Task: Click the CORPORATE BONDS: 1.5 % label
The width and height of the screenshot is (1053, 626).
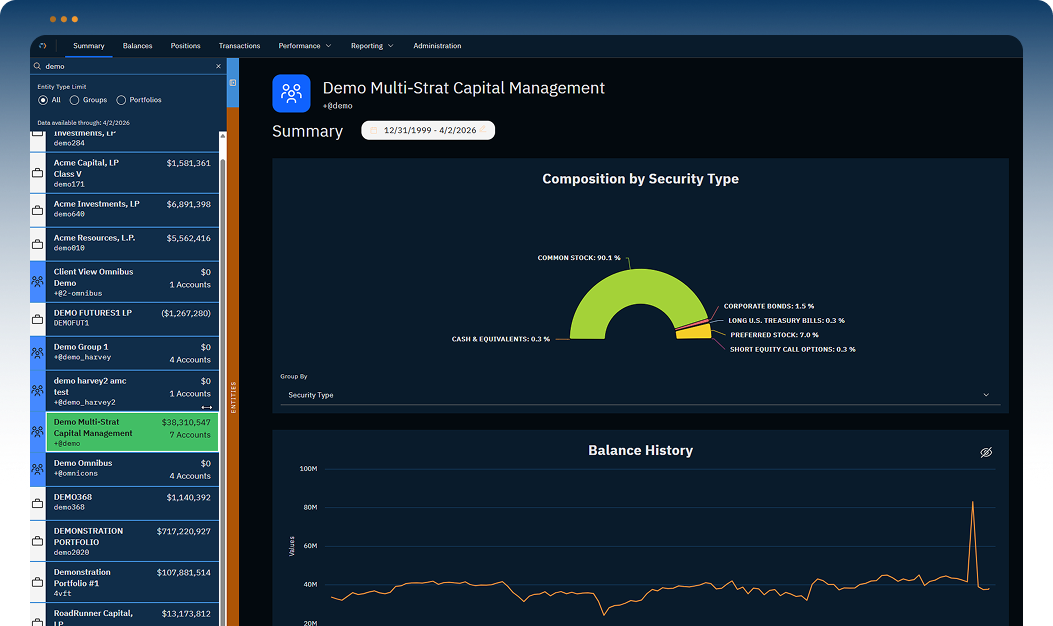Action: 769,306
